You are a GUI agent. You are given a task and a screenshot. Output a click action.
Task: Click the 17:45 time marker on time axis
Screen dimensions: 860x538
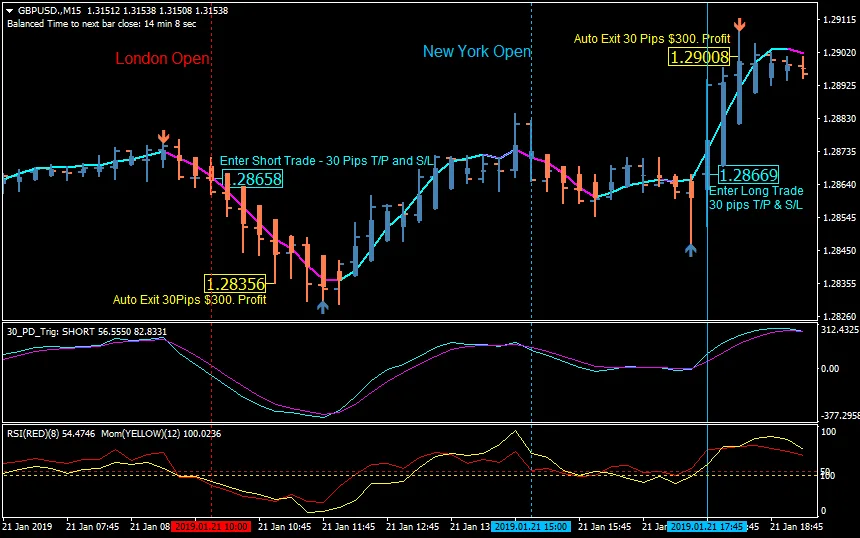click(x=706, y=526)
